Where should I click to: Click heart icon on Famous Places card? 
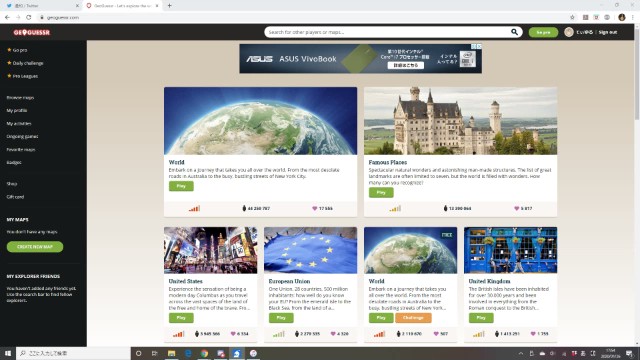[516, 208]
